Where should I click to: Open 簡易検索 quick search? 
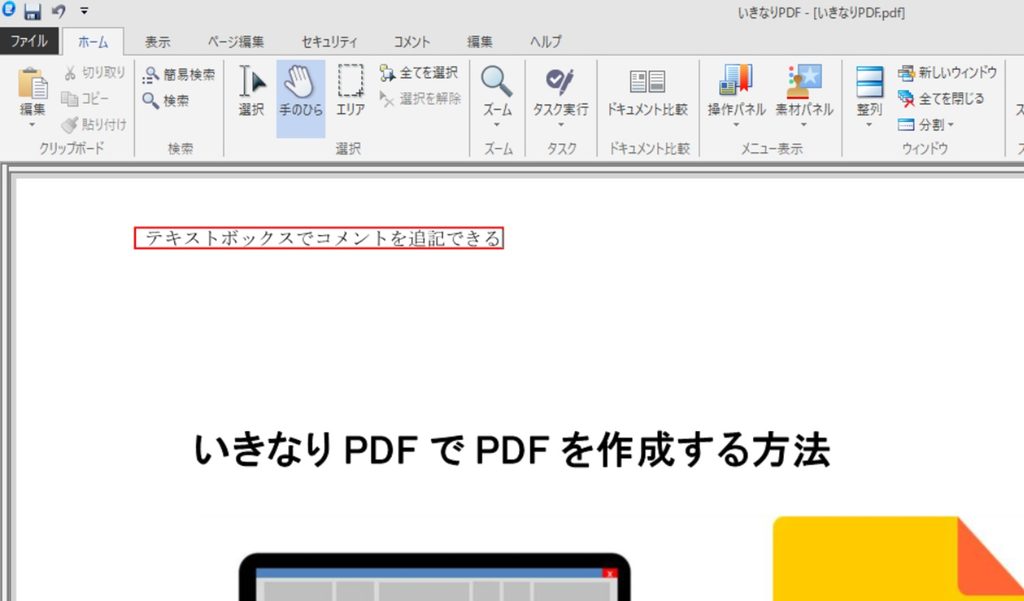point(179,74)
